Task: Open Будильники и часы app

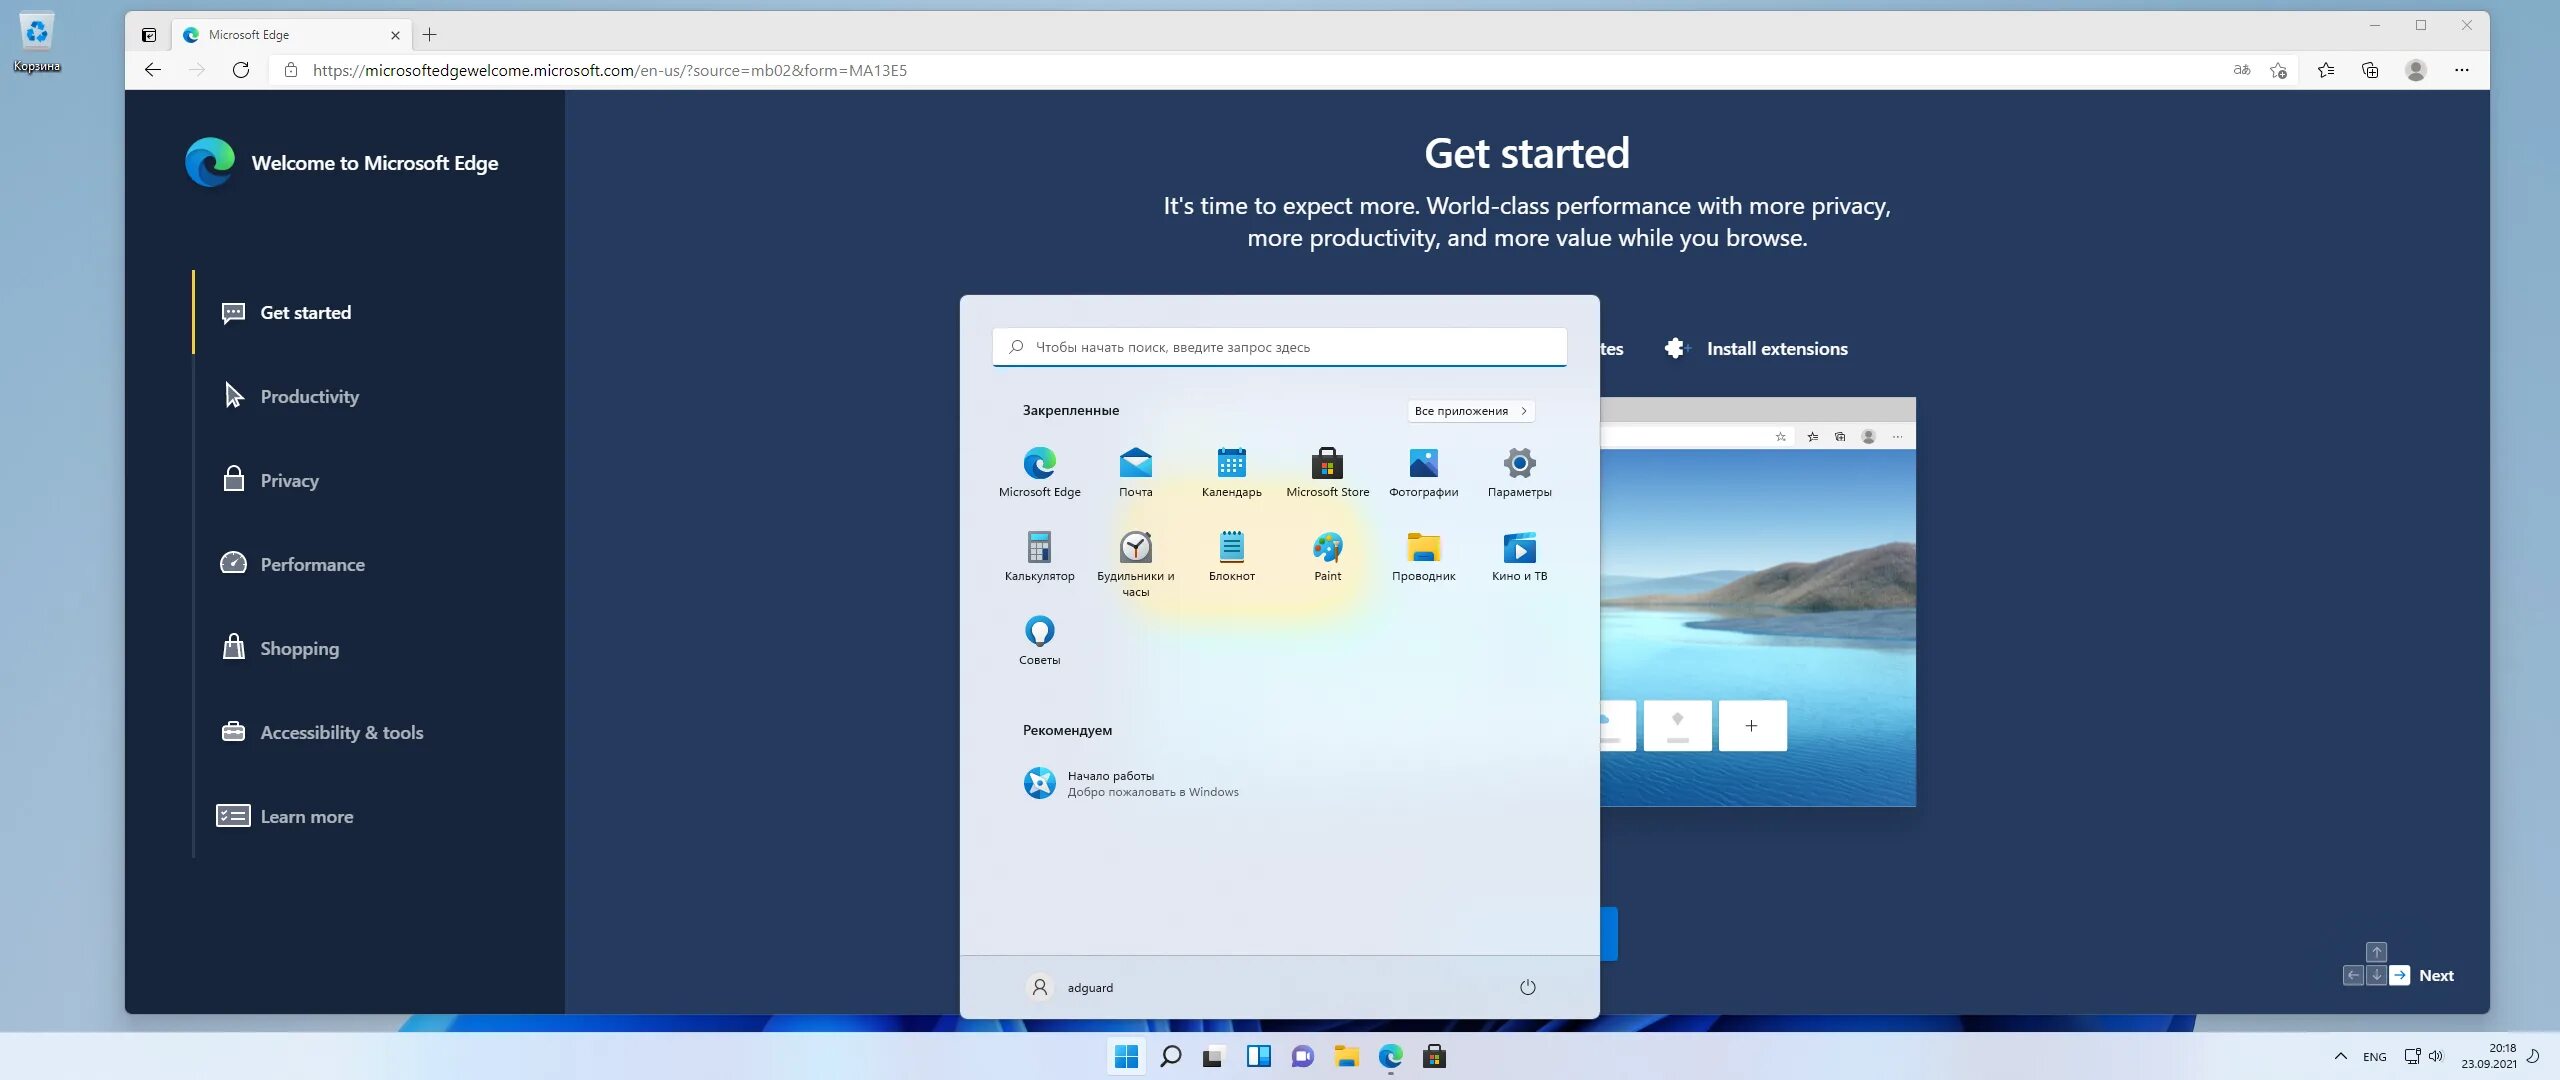Action: click(x=1135, y=562)
